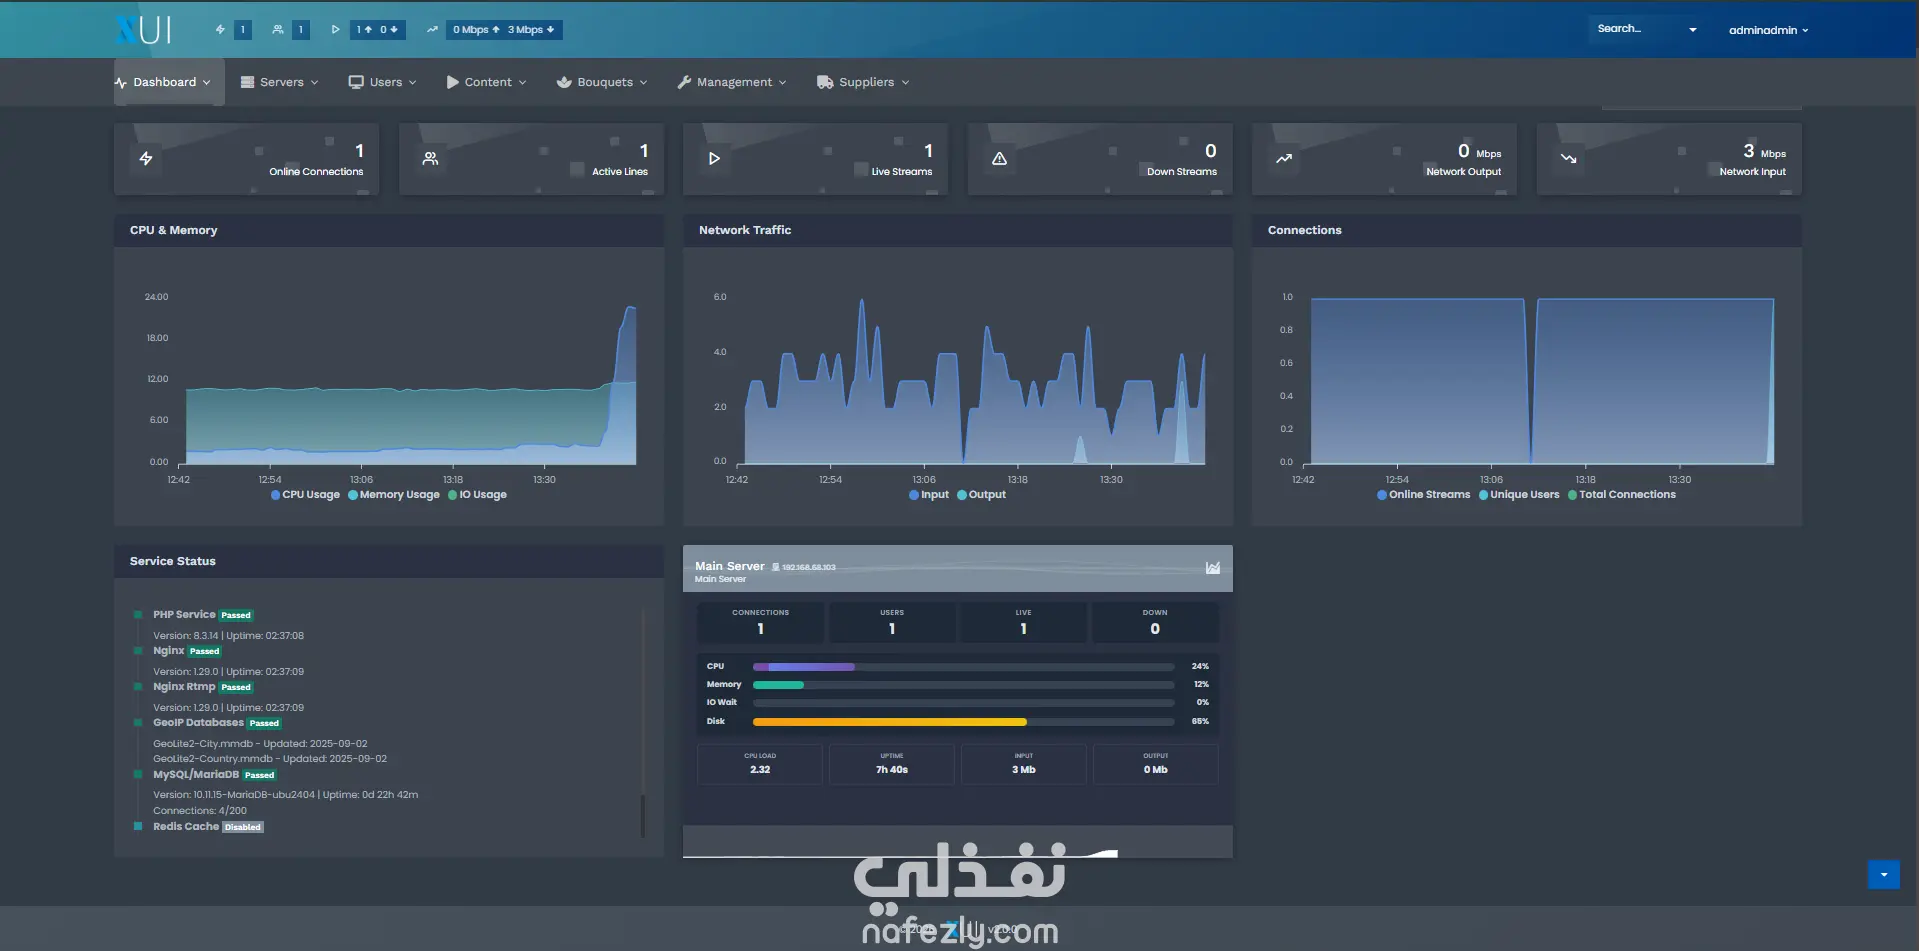Screen dimensions: 1919x951
Task: Expand the Suppliers menu chevron
Action: (x=905, y=83)
